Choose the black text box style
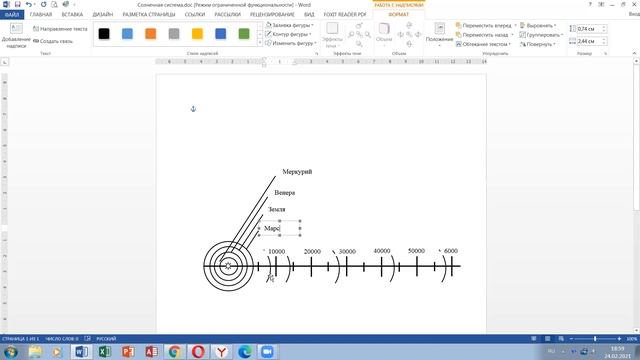Screen dimensions: 640x360 click(x=104, y=33)
